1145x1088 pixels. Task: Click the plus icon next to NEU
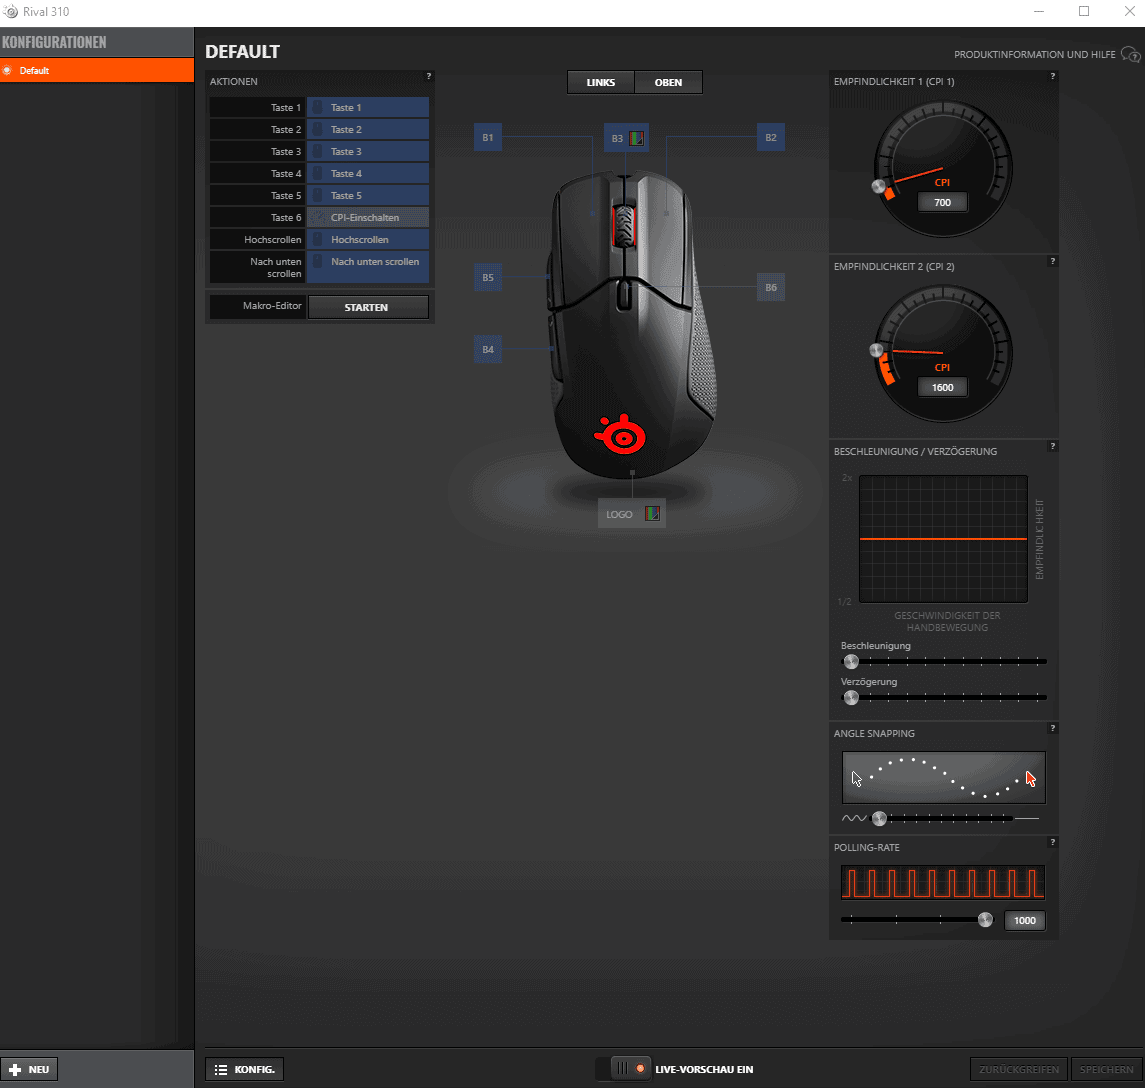point(15,1070)
